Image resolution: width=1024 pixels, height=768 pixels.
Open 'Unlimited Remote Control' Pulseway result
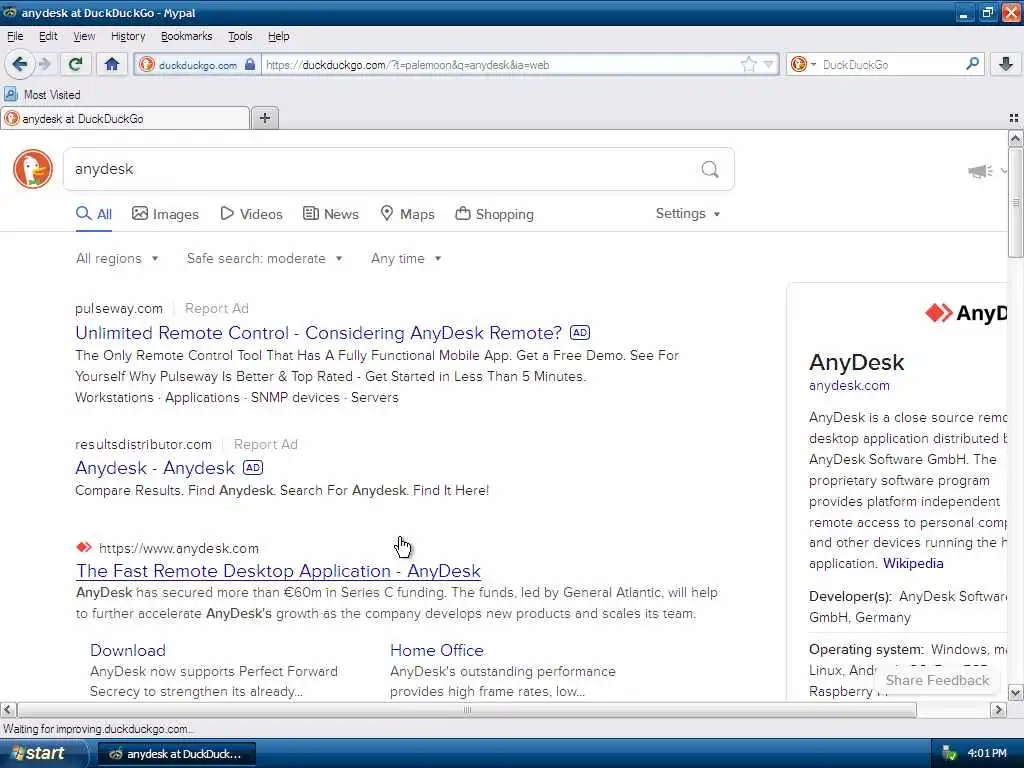(x=318, y=332)
